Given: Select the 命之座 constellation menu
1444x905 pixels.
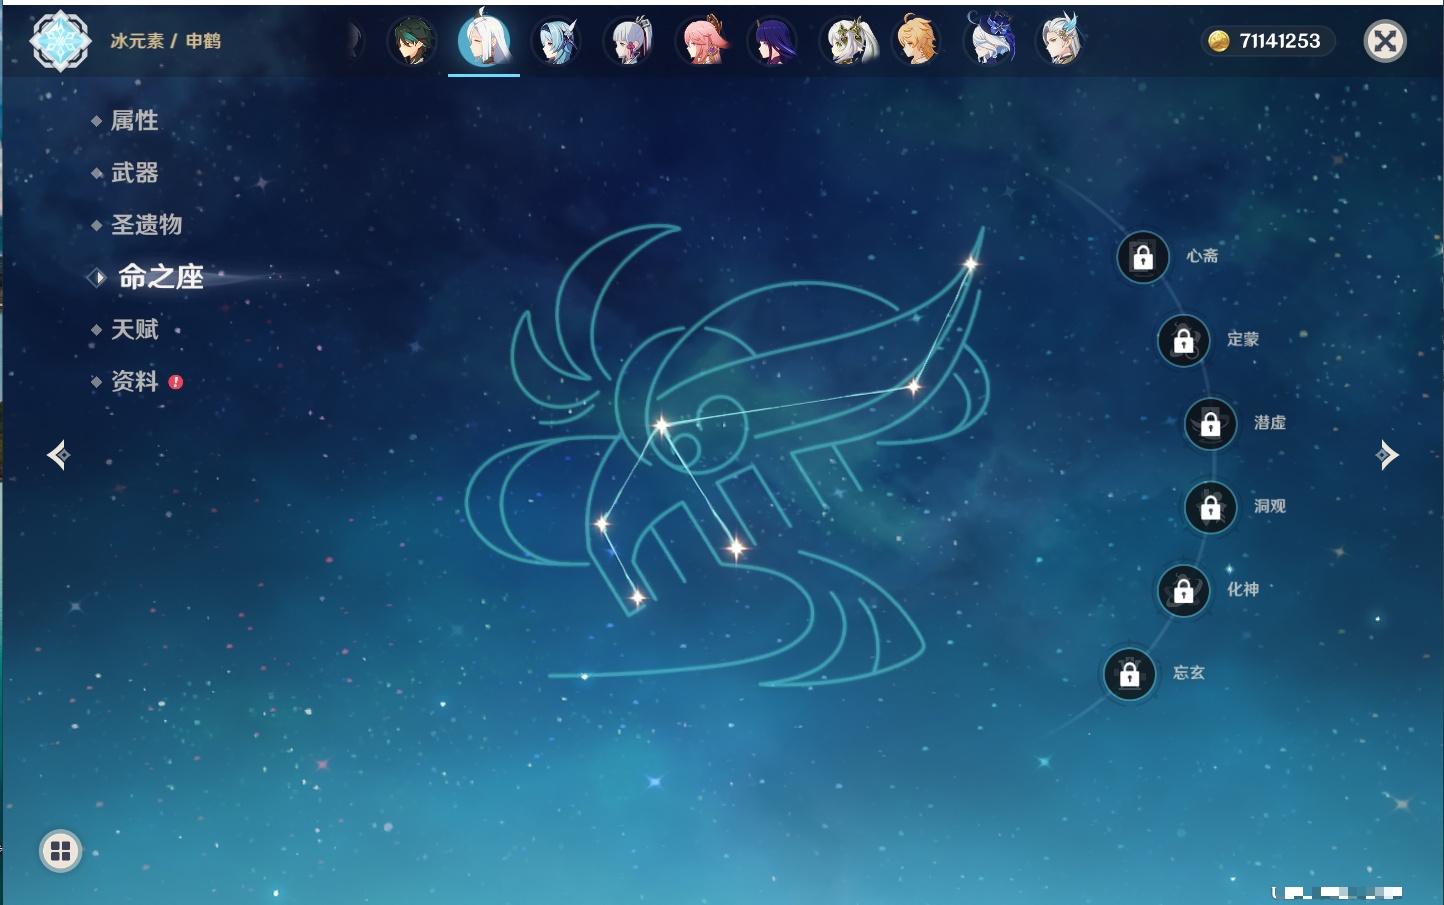Looking at the screenshot, I should click(160, 277).
